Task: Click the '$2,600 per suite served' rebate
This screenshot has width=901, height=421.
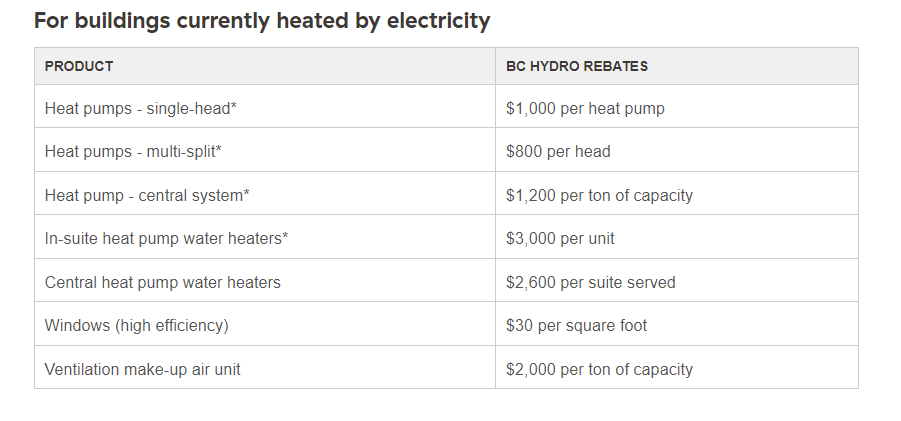Action: coord(591,282)
